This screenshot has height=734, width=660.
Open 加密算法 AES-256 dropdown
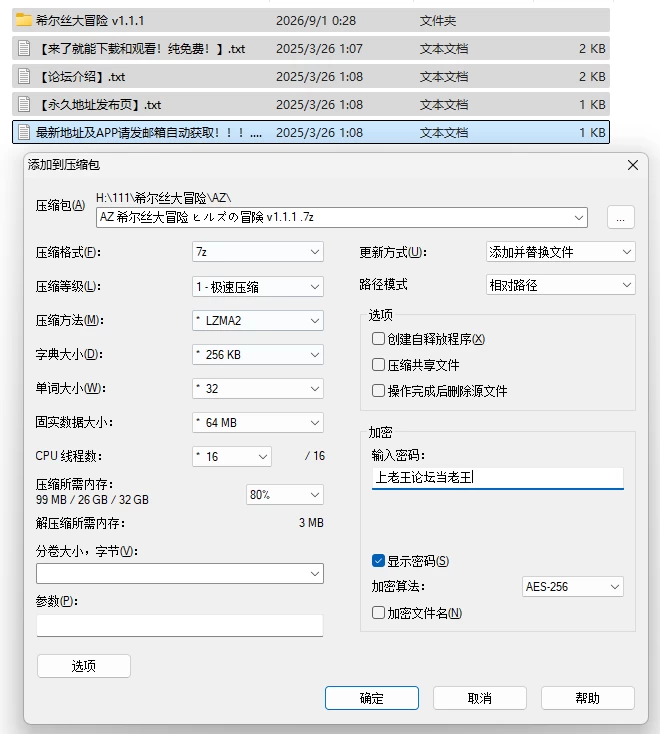click(x=572, y=587)
